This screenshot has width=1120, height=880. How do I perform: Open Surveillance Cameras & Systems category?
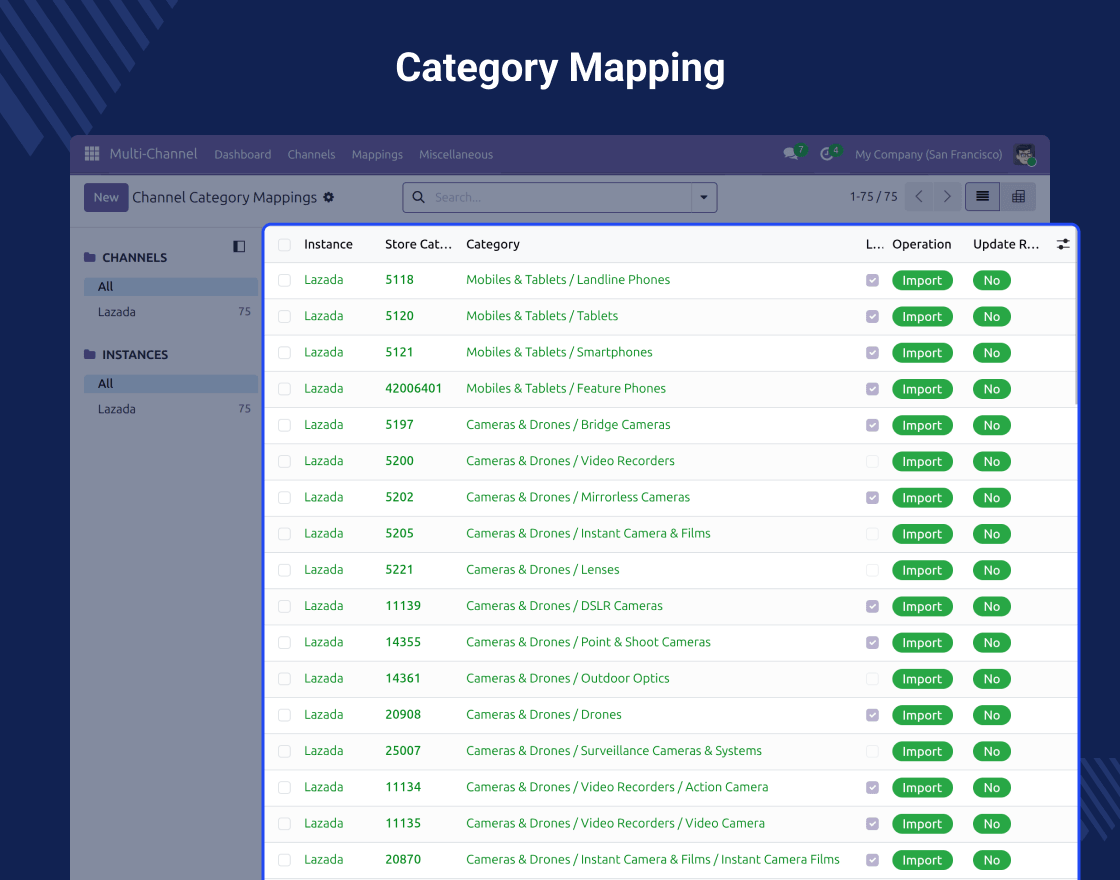614,751
